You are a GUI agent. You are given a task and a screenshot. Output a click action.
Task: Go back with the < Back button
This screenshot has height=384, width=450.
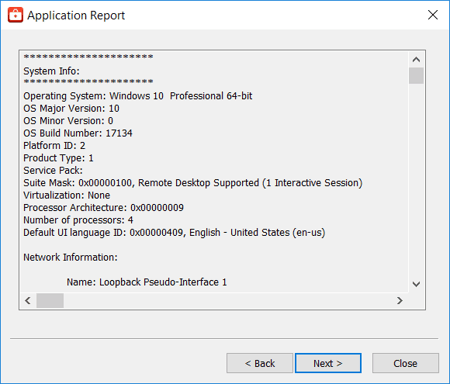(x=260, y=363)
